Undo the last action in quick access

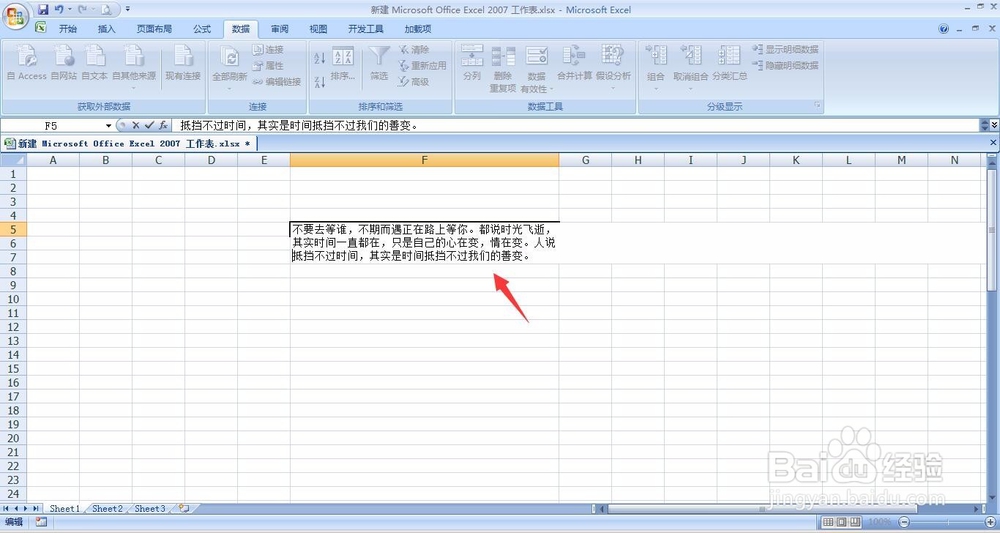pyautogui.click(x=59, y=10)
